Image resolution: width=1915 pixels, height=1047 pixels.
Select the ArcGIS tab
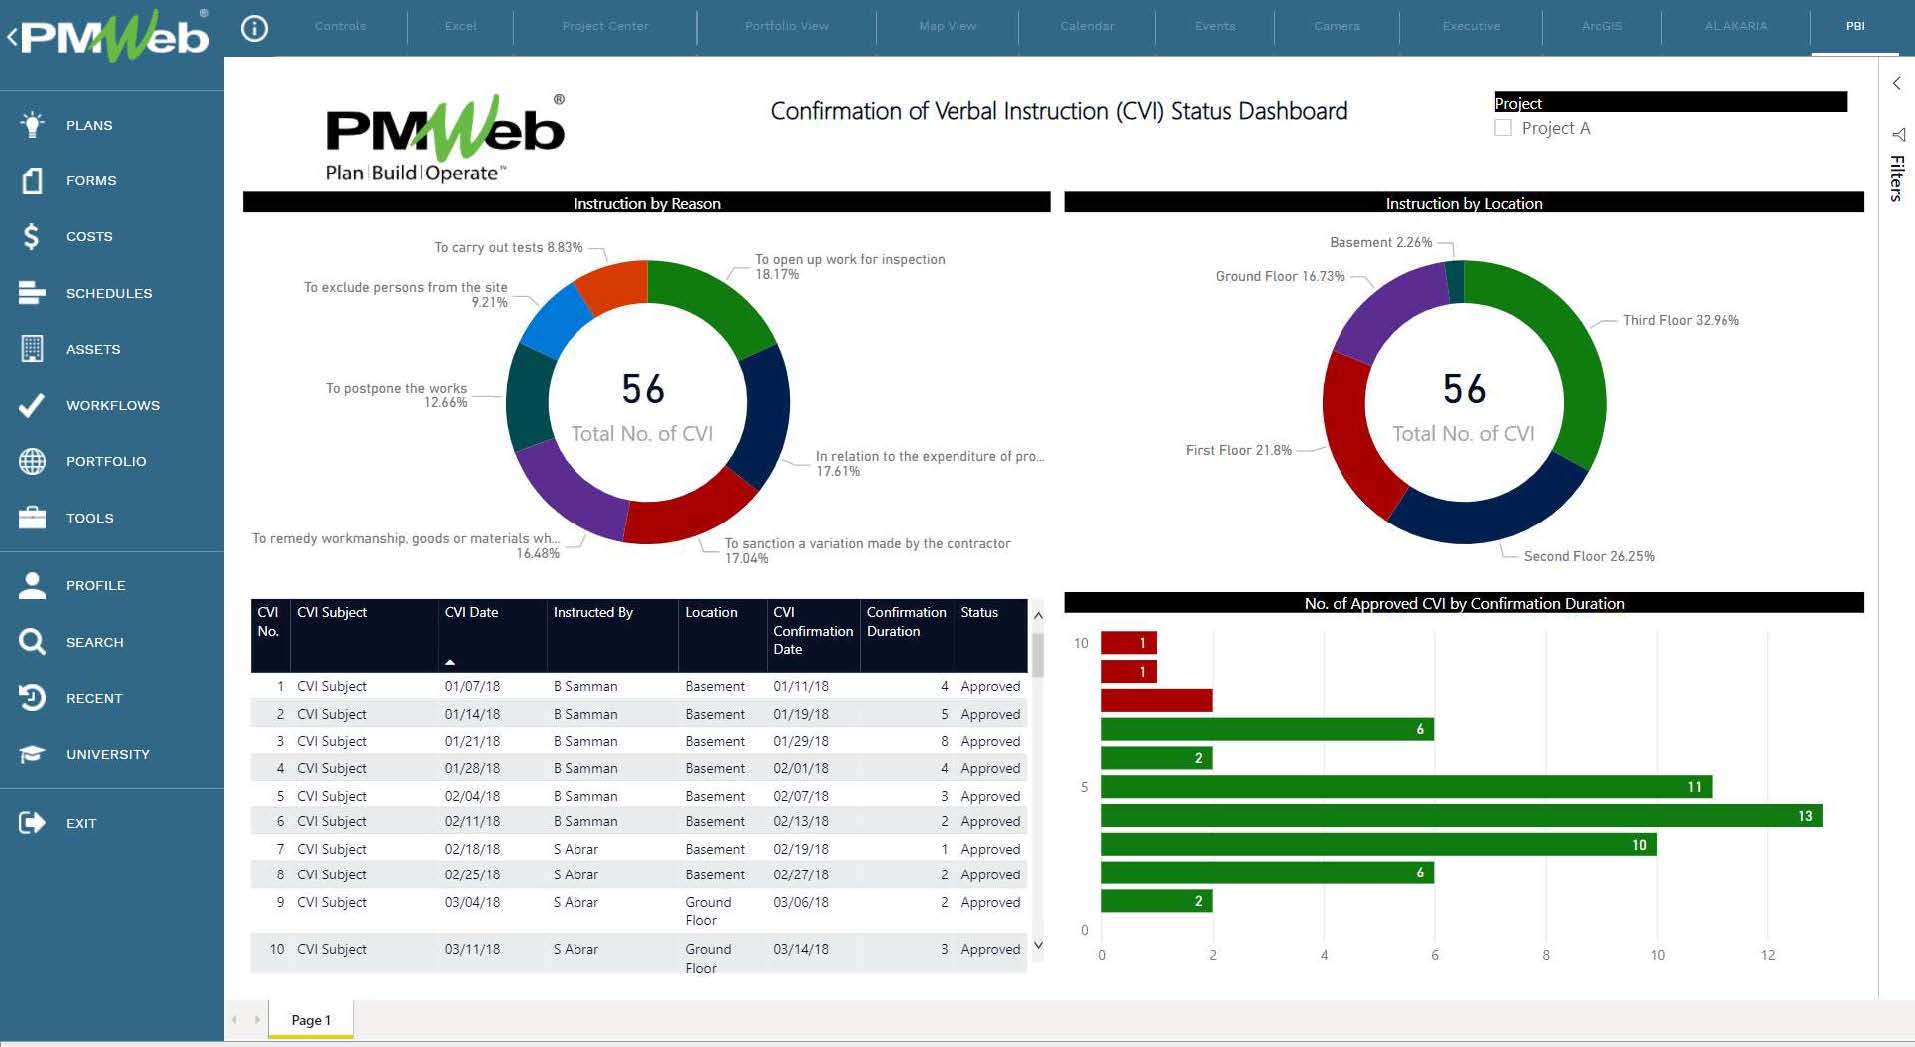point(1602,26)
